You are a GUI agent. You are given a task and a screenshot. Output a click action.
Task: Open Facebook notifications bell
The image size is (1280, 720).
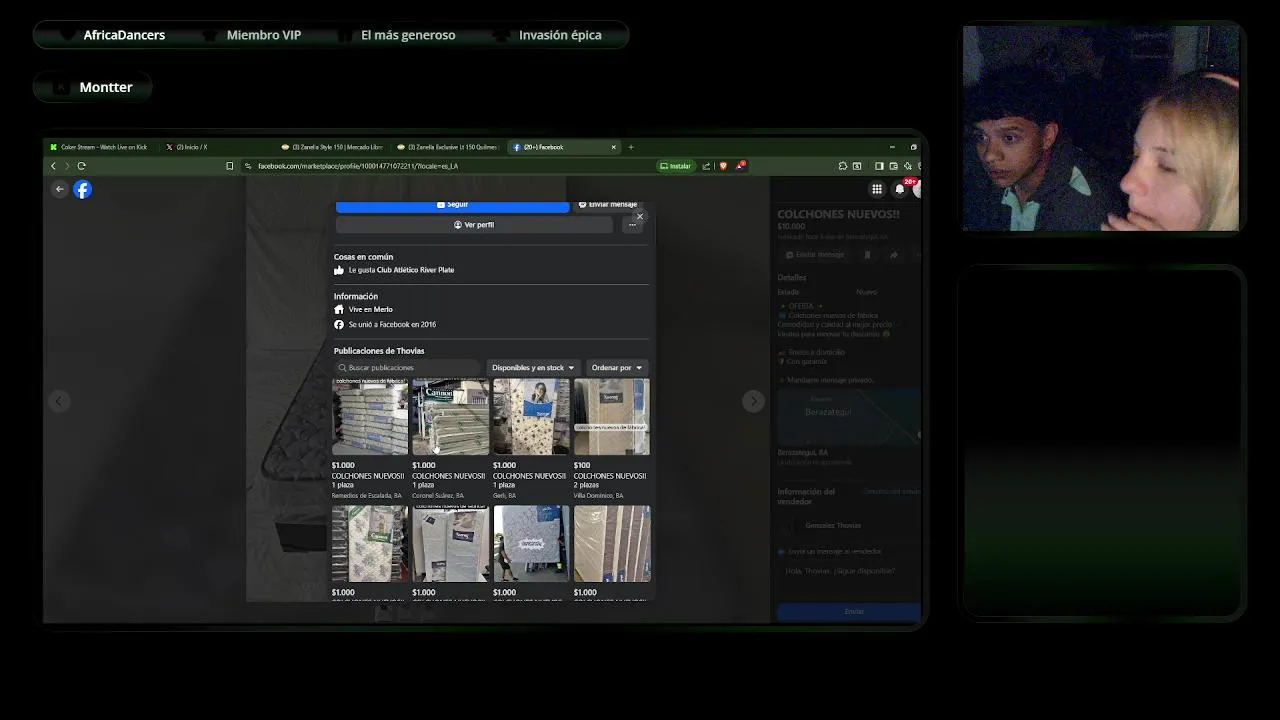coord(900,189)
